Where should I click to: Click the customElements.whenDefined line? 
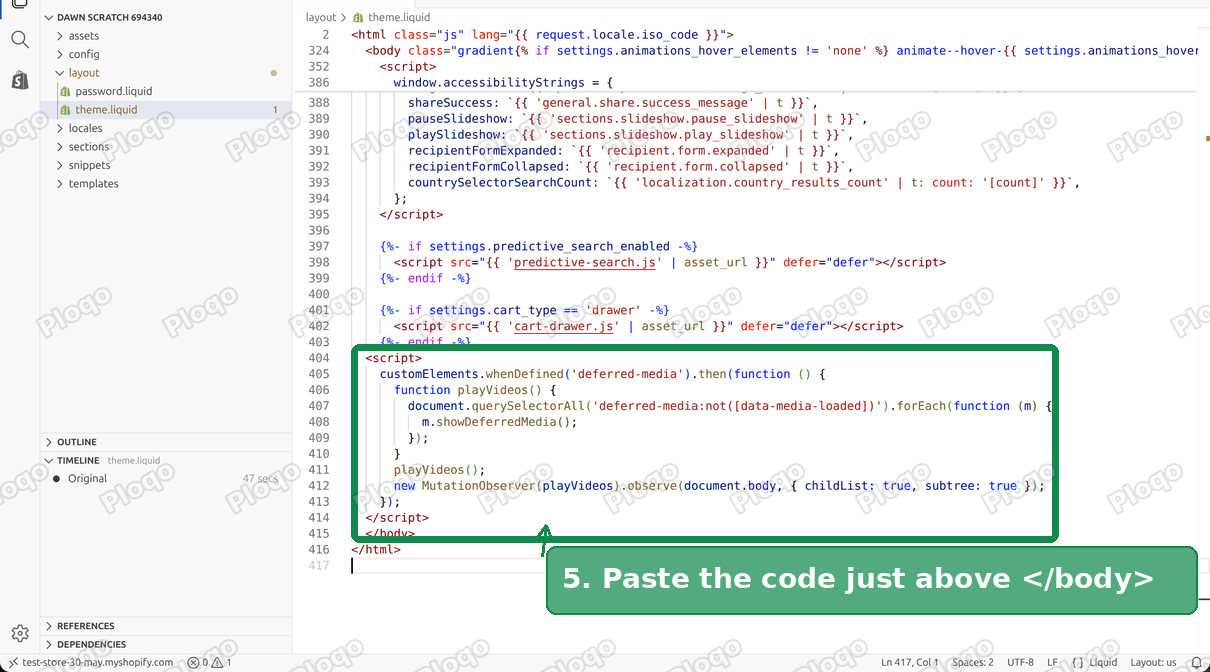click(603, 374)
